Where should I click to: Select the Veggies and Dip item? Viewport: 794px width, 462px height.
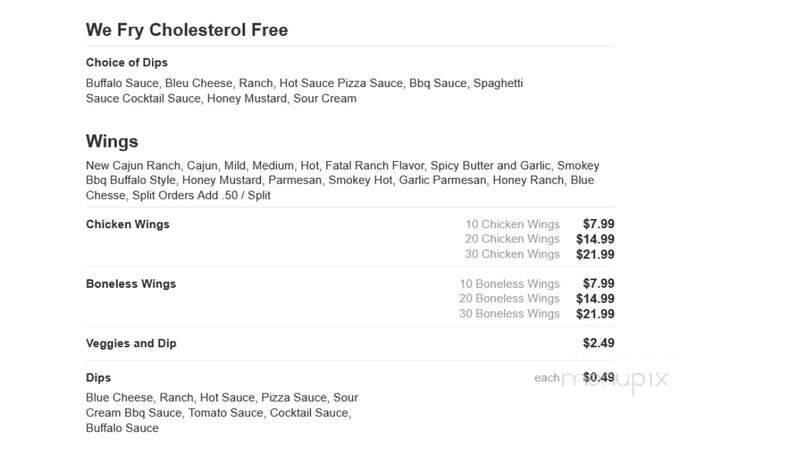pyautogui.click(x=131, y=343)
